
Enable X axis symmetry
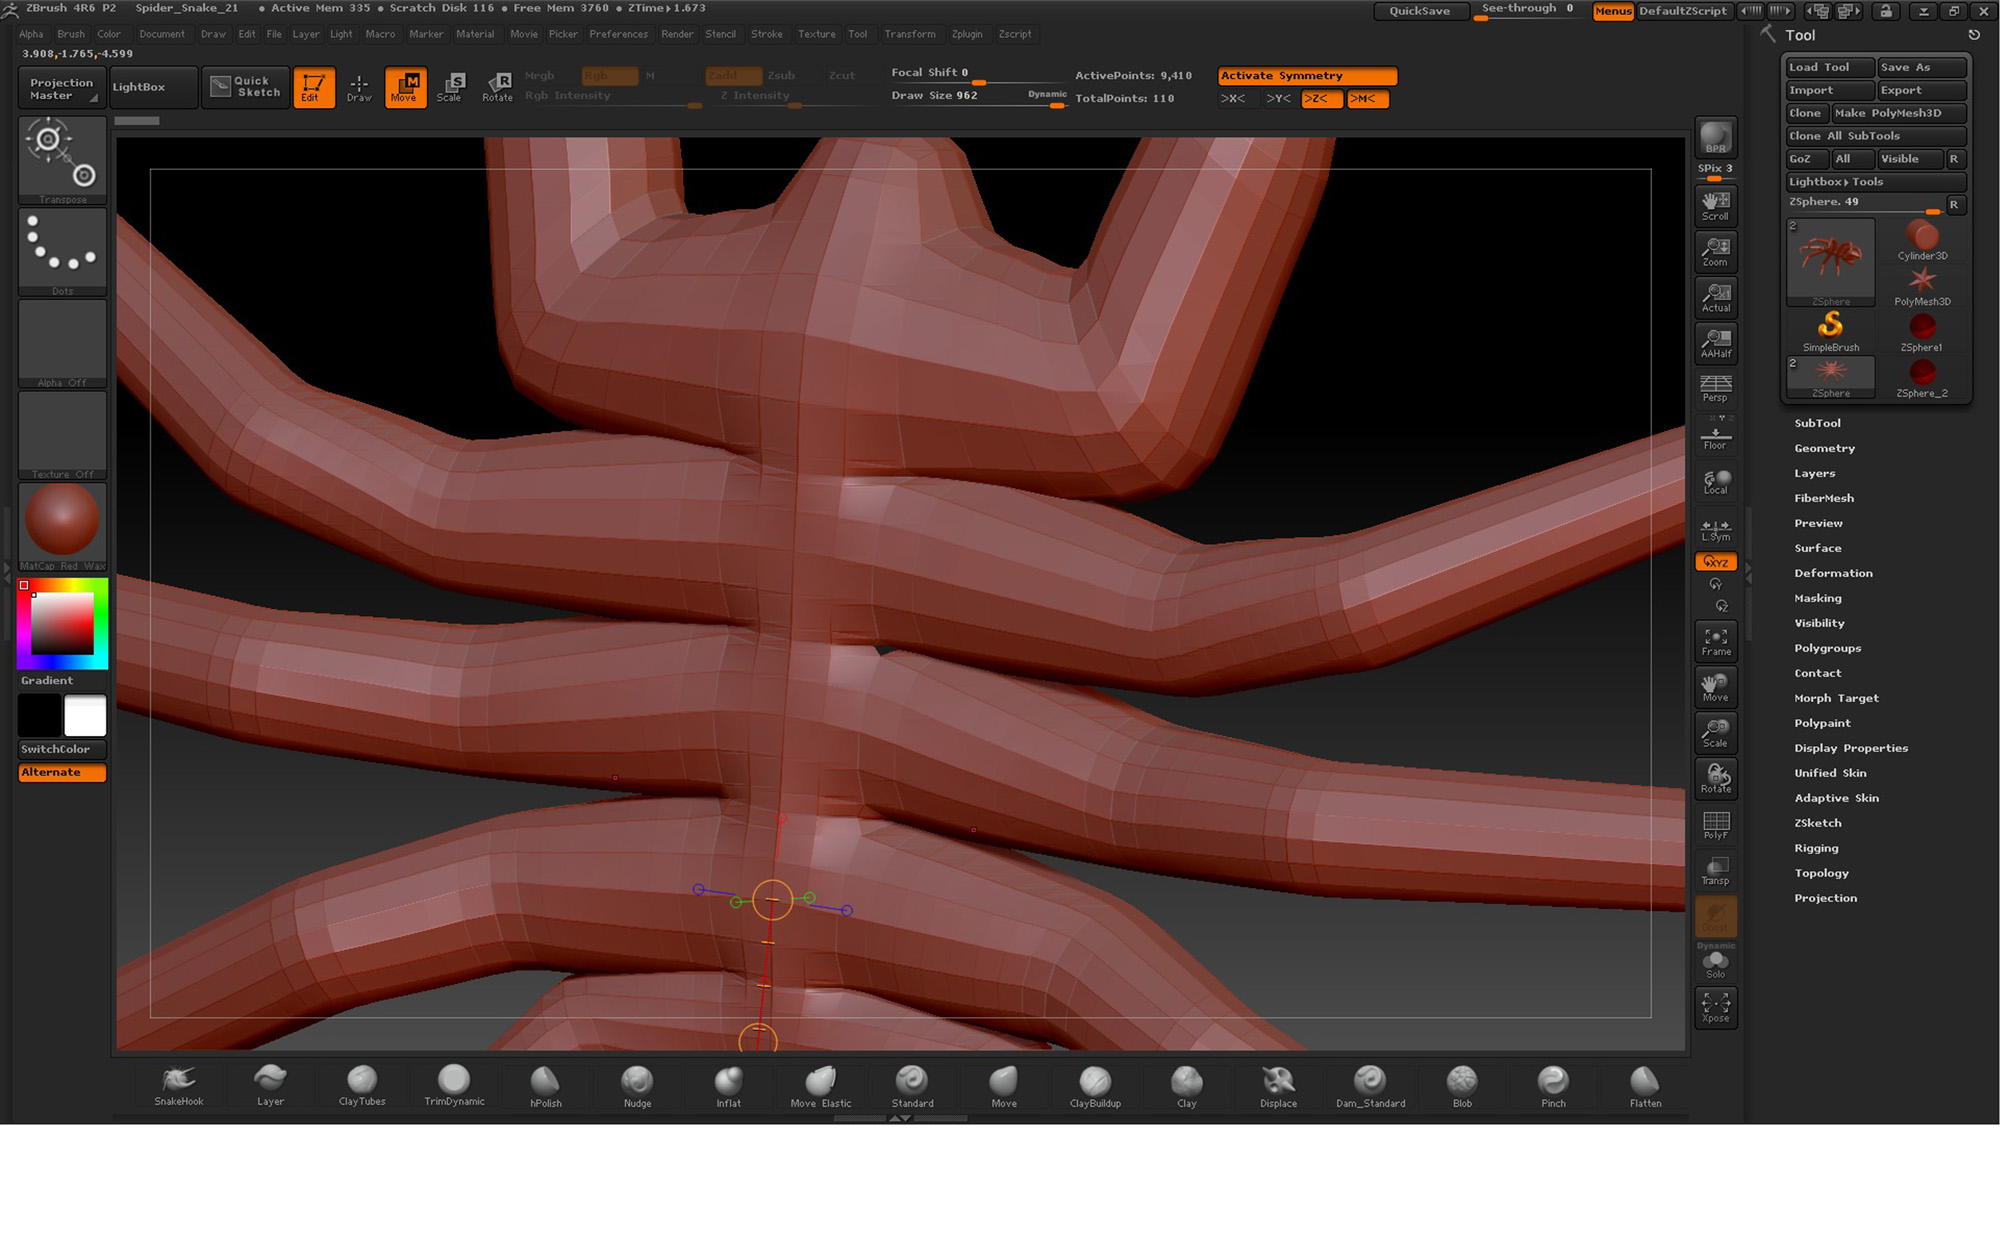click(x=1233, y=99)
